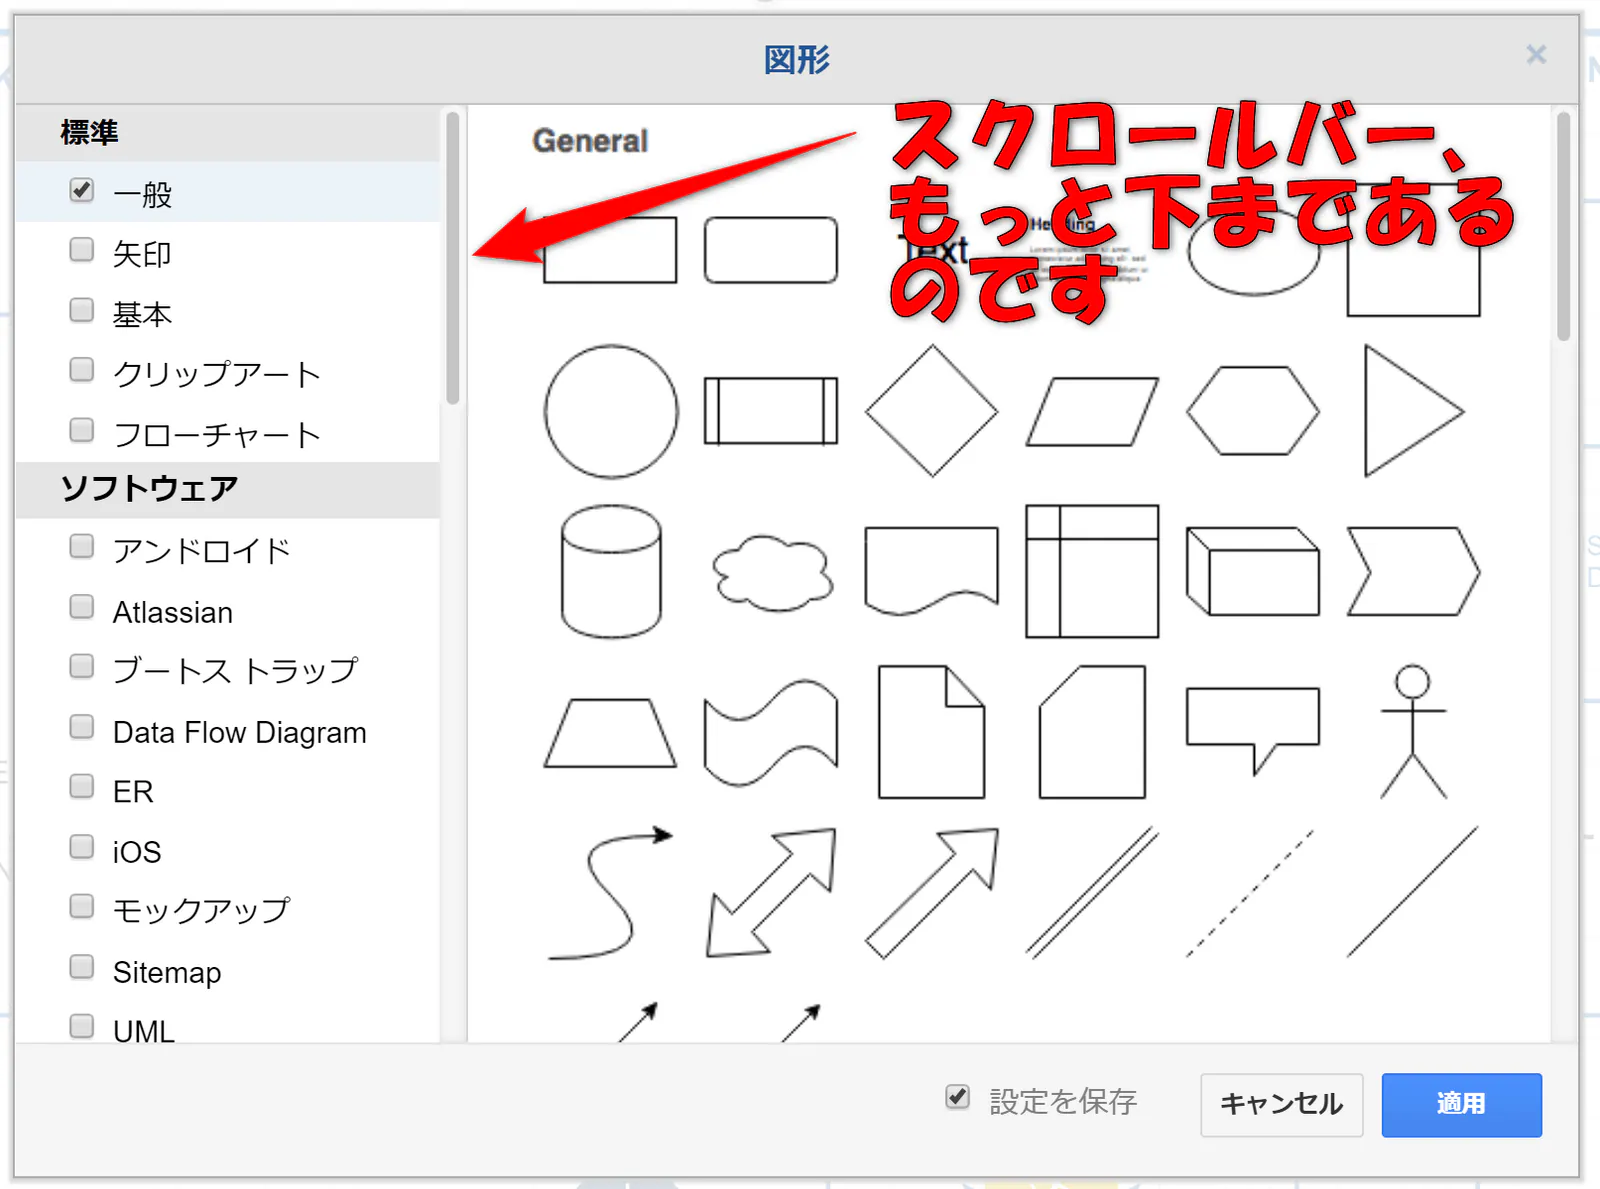Click the hexagon shape

(x=1253, y=411)
